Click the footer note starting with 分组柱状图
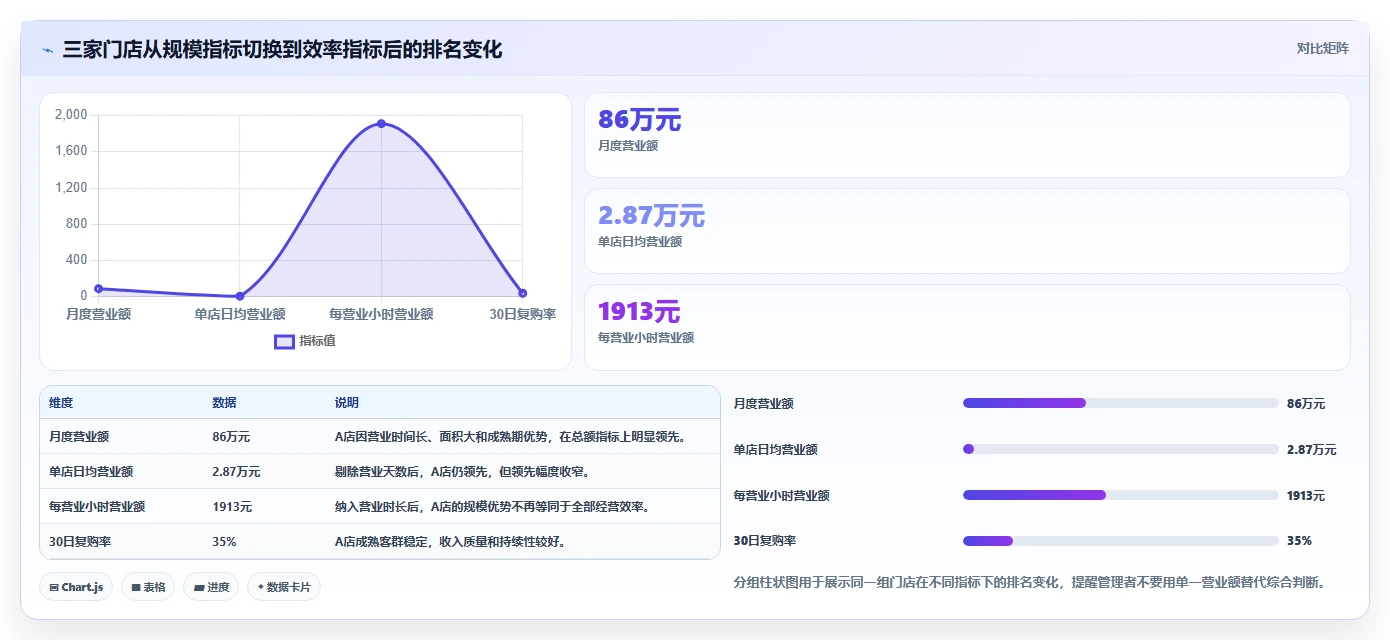 point(1029,582)
